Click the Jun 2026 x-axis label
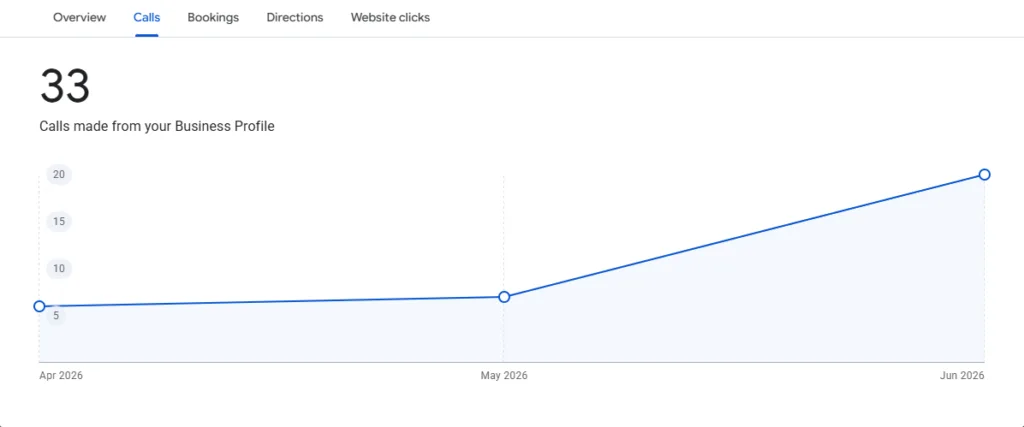The width and height of the screenshot is (1024, 427). pos(962,375)
